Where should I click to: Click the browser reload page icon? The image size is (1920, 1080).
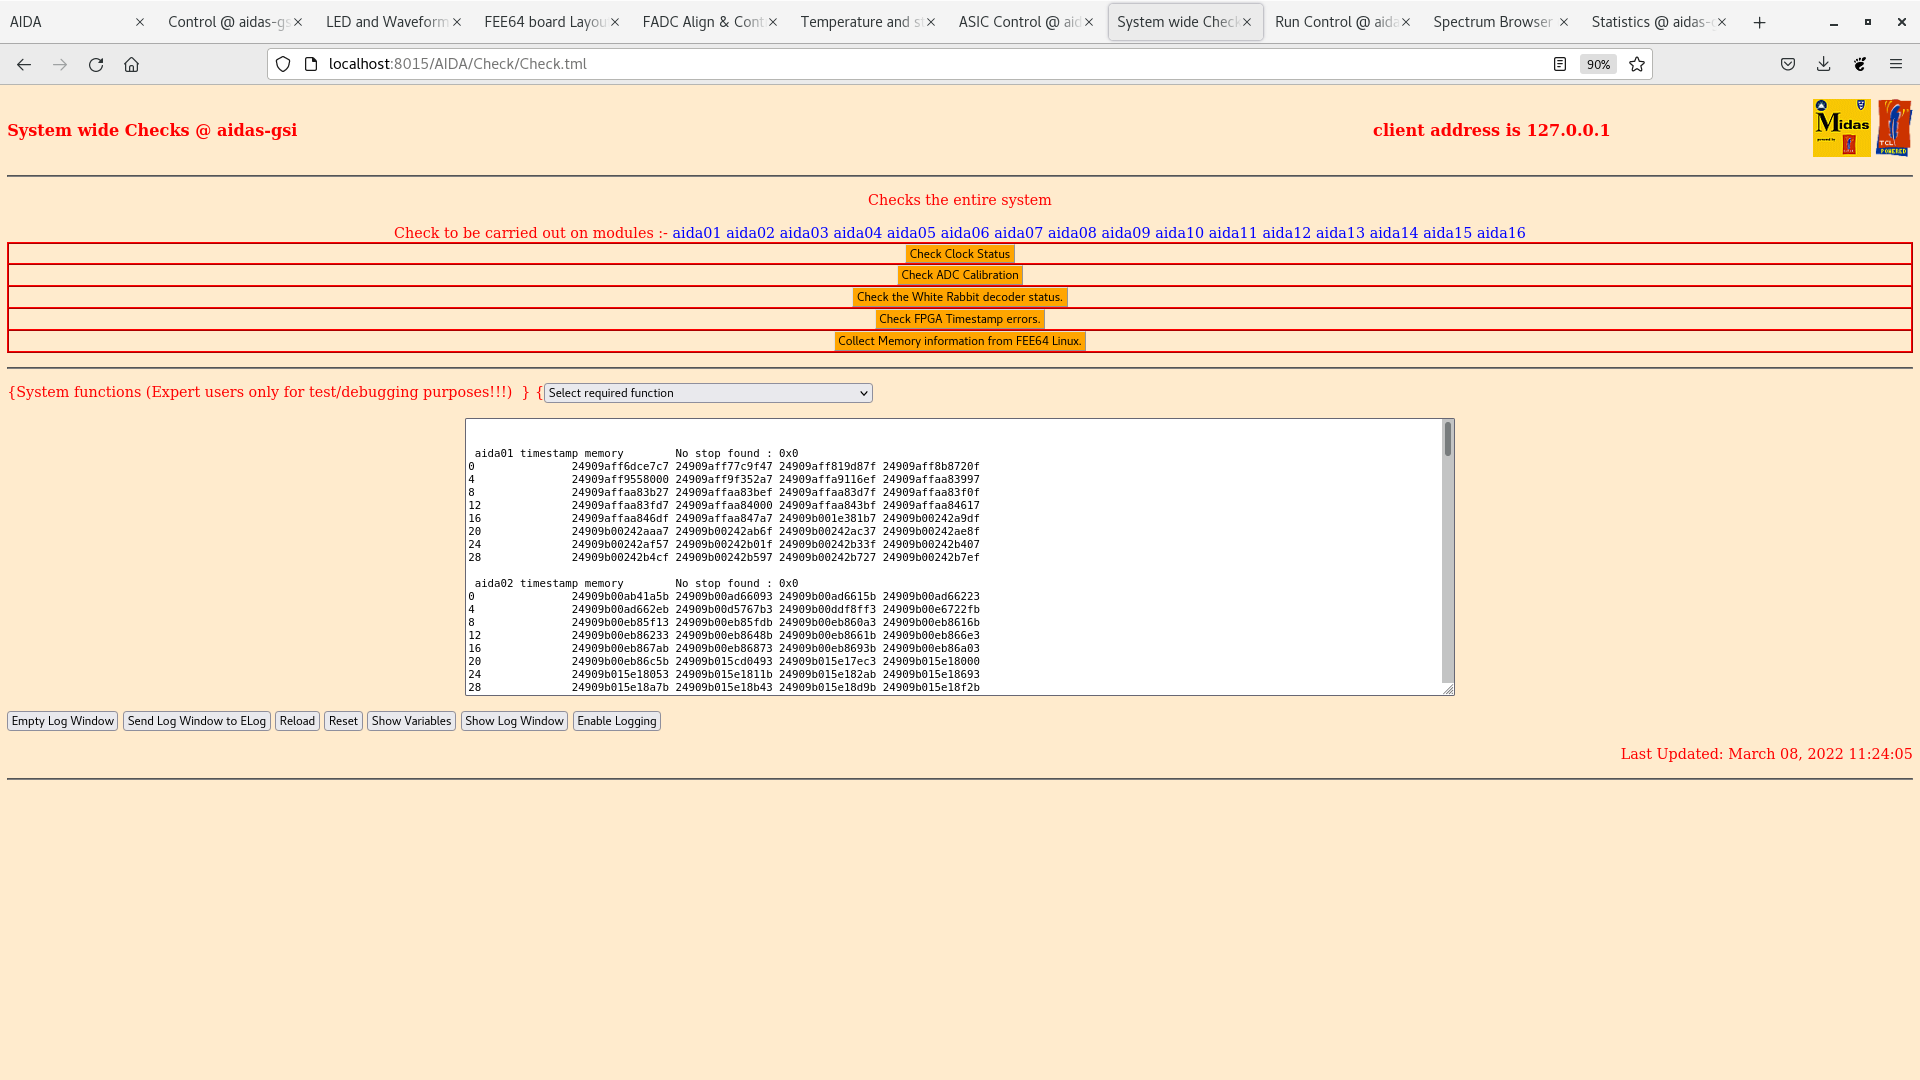tap(96, 64)
